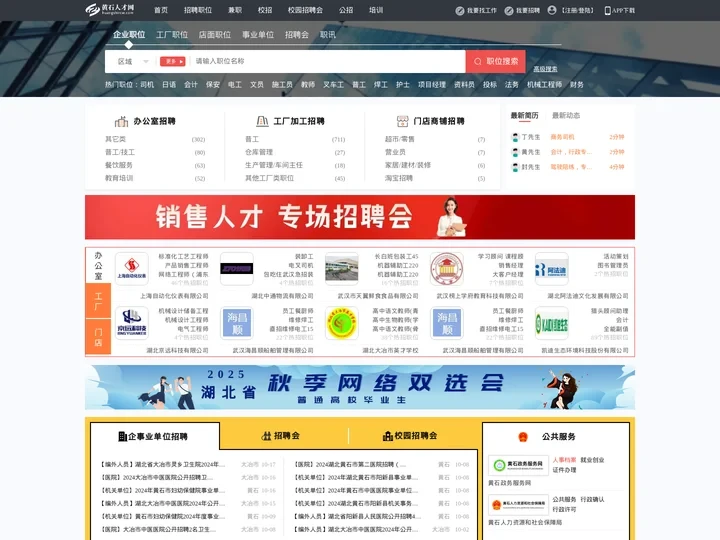Viewport: 720px width, 540px height.
Task: Click the briefcase icon next to 办公室招聘
Action: [121, 121]
